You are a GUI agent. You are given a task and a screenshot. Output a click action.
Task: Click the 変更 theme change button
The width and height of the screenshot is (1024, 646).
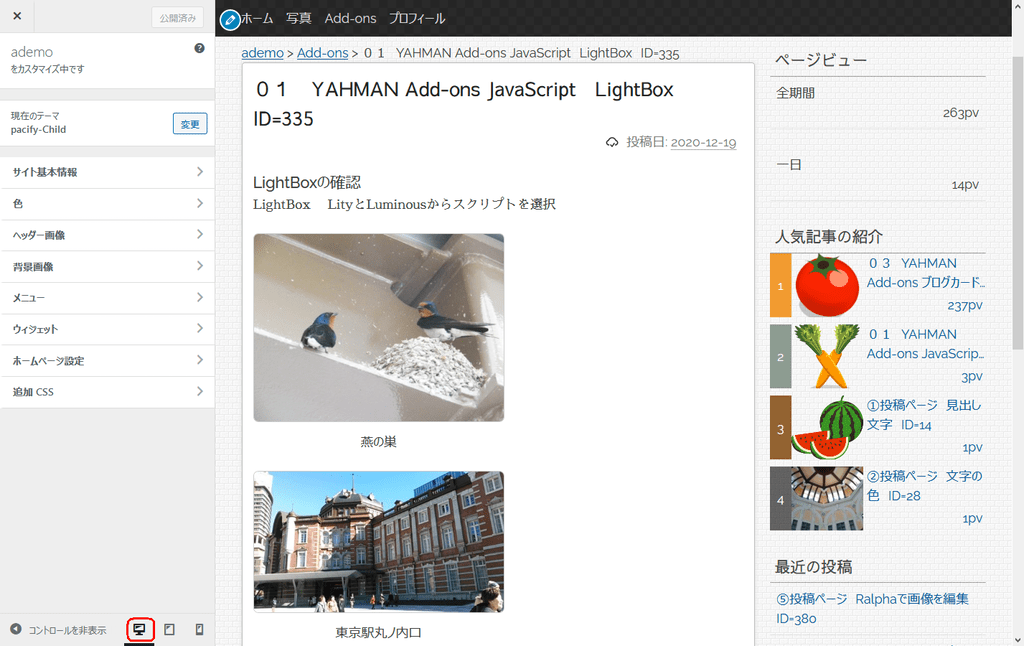click(x=190, y=123)
